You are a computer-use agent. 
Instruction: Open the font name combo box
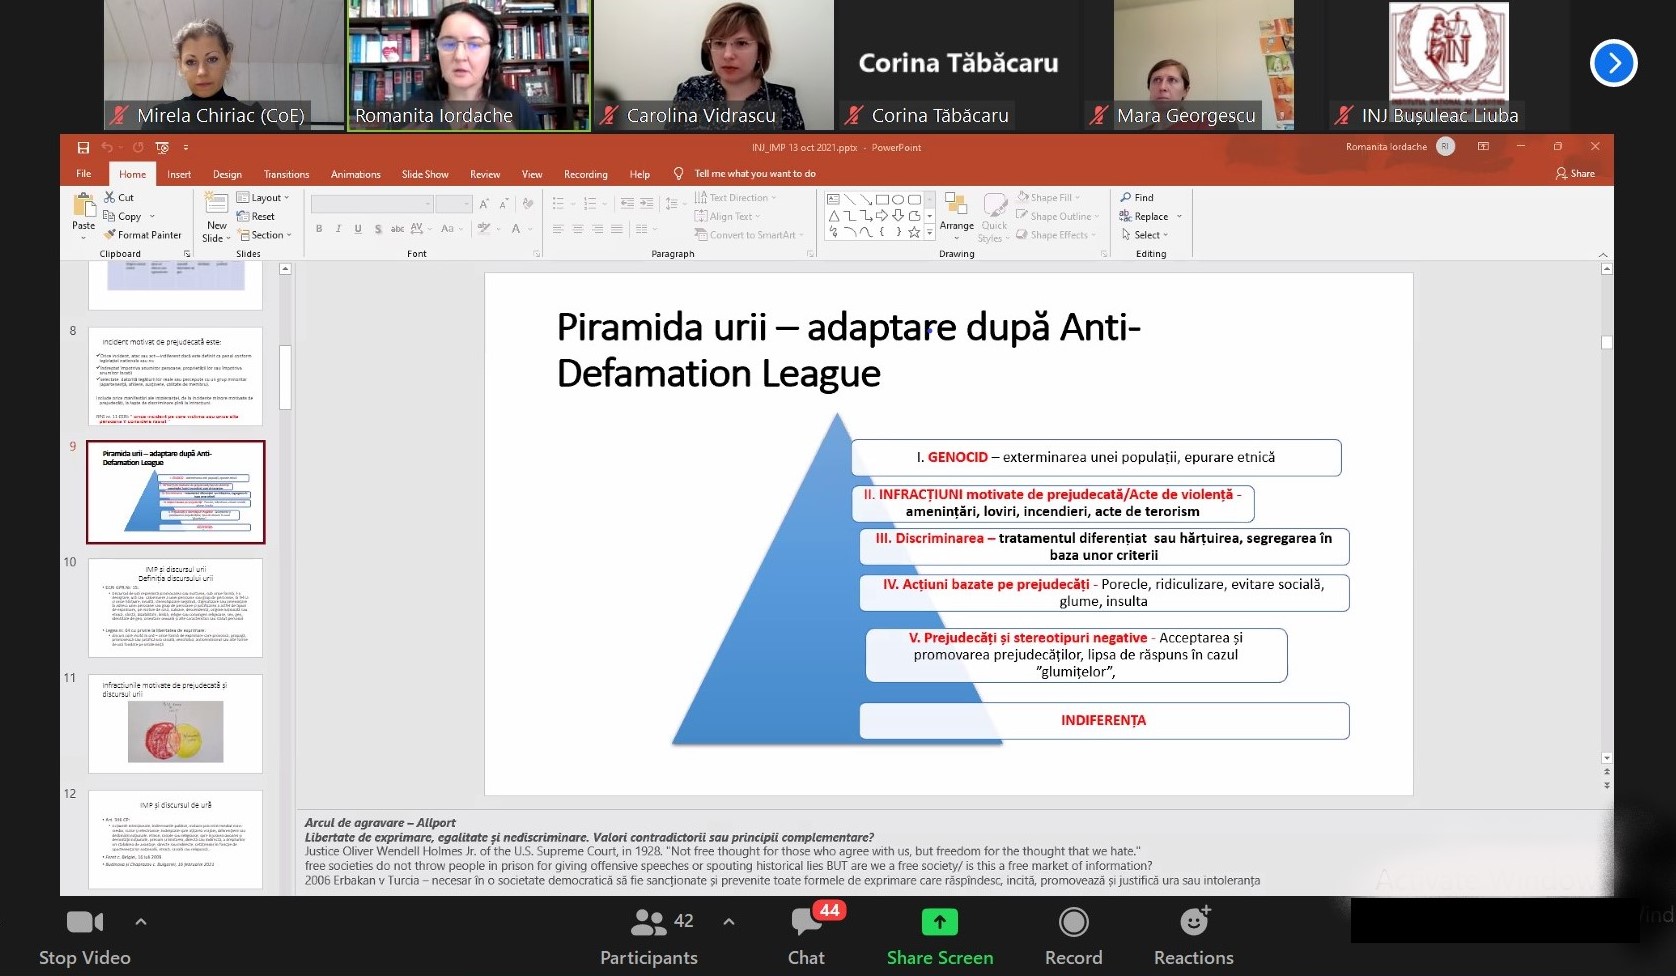point(371,204)
